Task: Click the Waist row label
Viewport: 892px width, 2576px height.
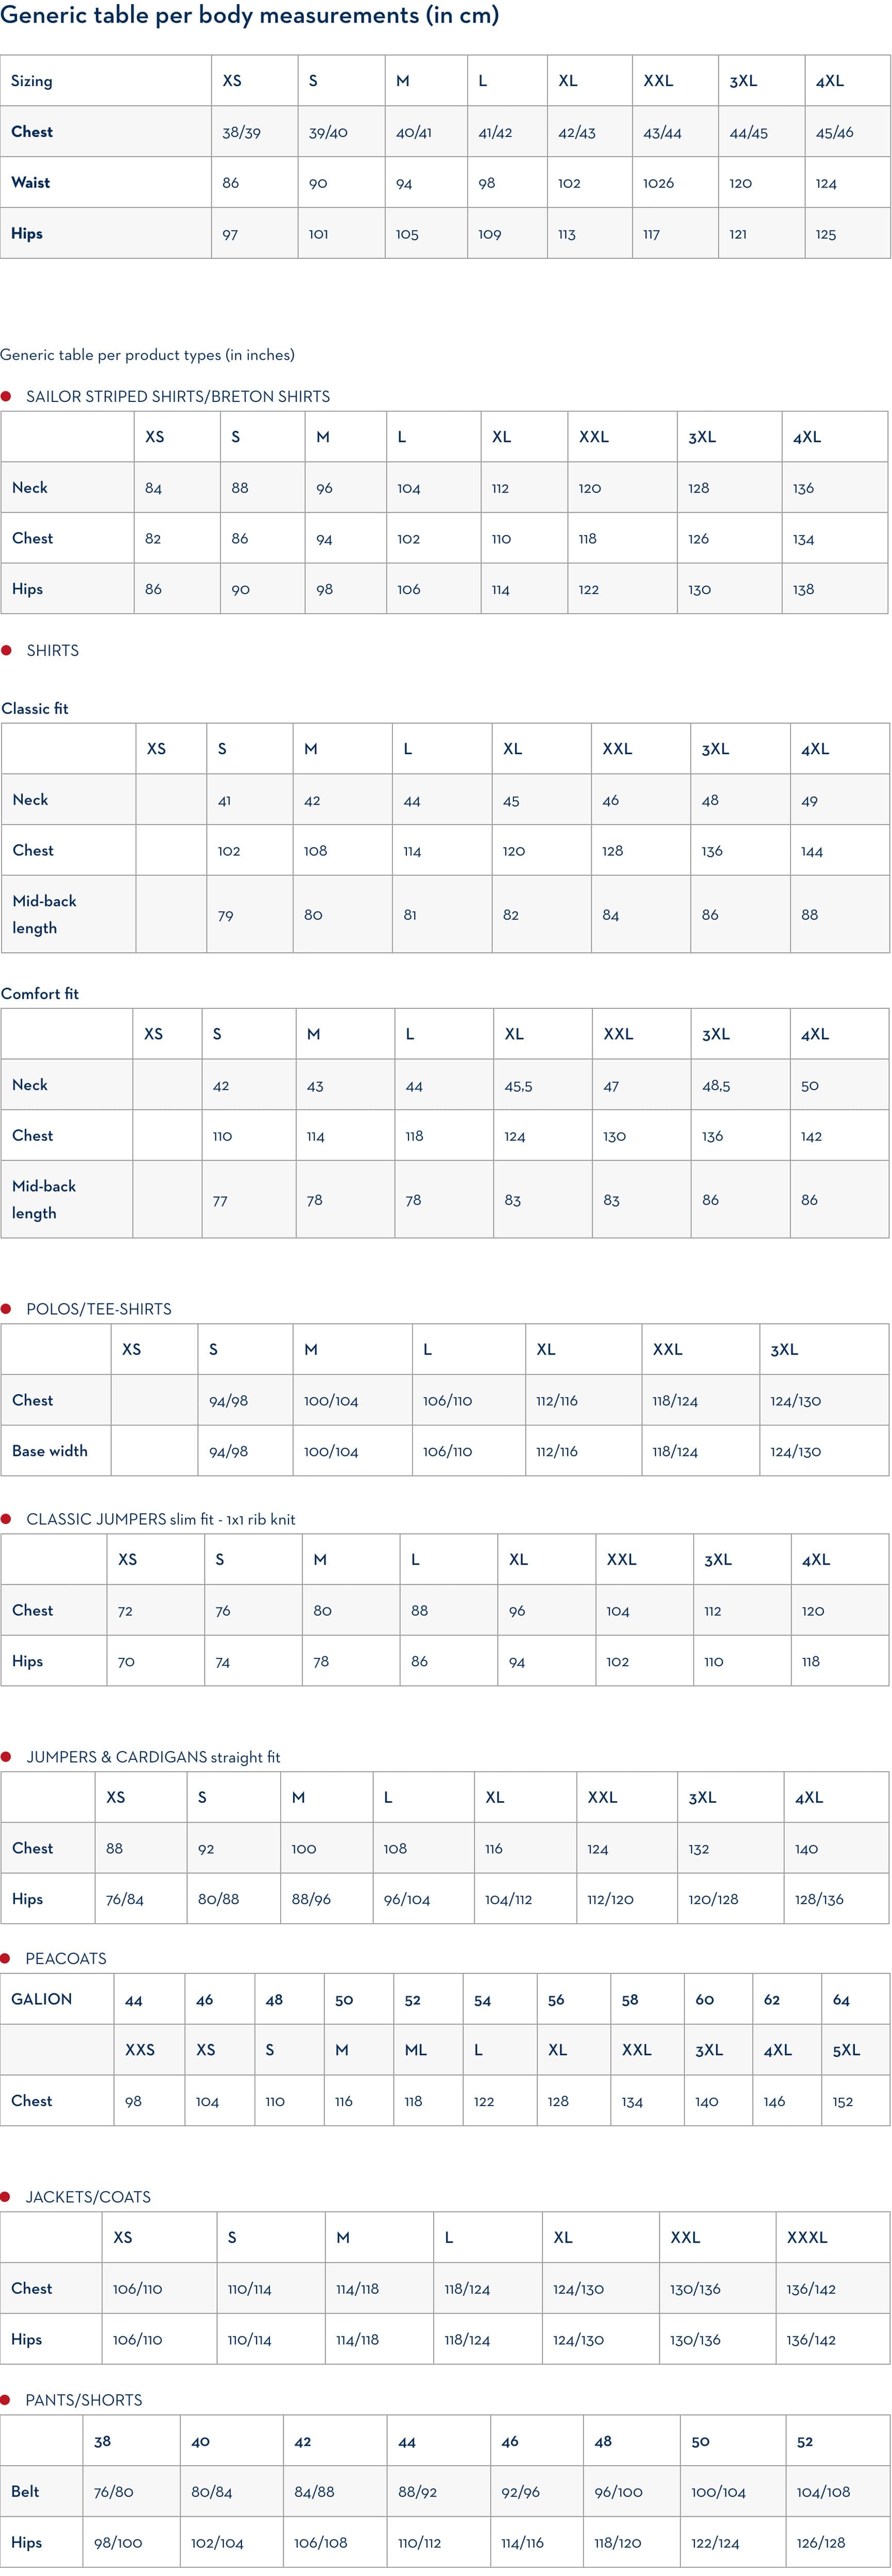Action: pos(31,182)
